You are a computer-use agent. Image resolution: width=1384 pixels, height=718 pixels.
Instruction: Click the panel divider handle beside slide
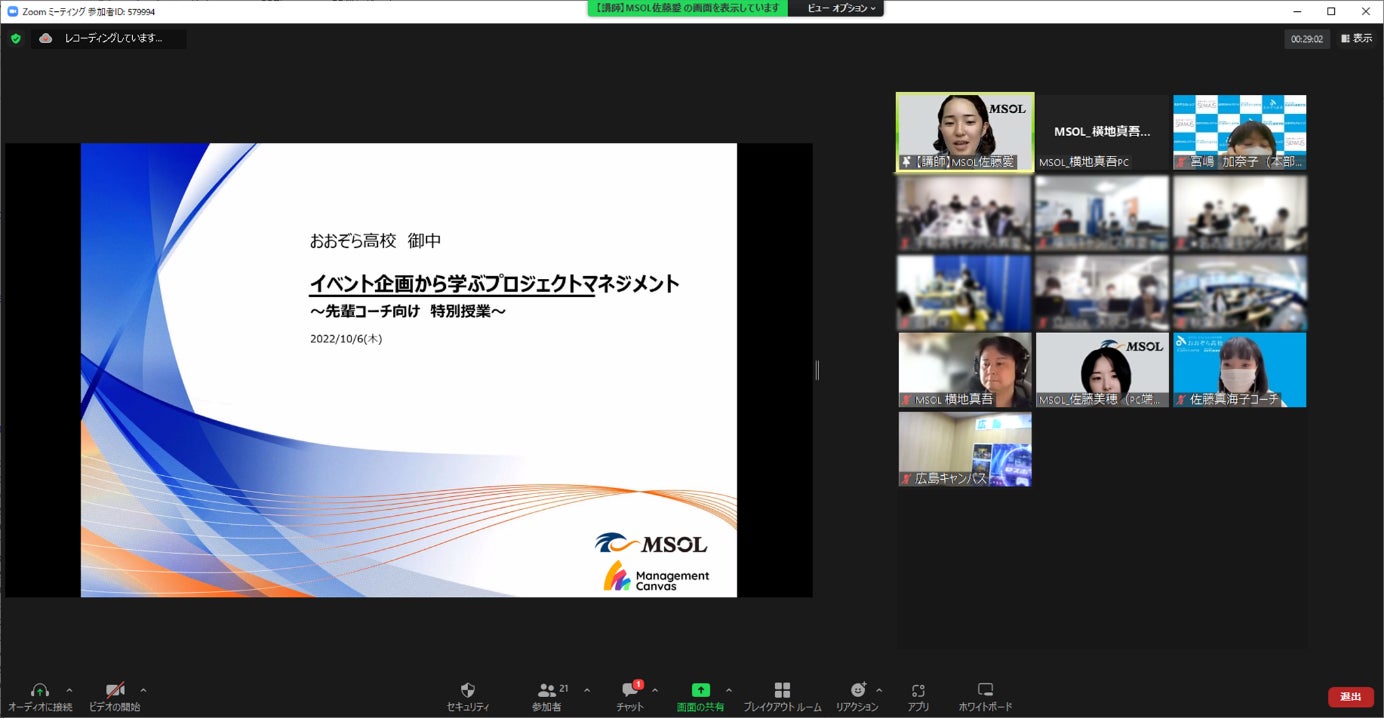point(817,370)
